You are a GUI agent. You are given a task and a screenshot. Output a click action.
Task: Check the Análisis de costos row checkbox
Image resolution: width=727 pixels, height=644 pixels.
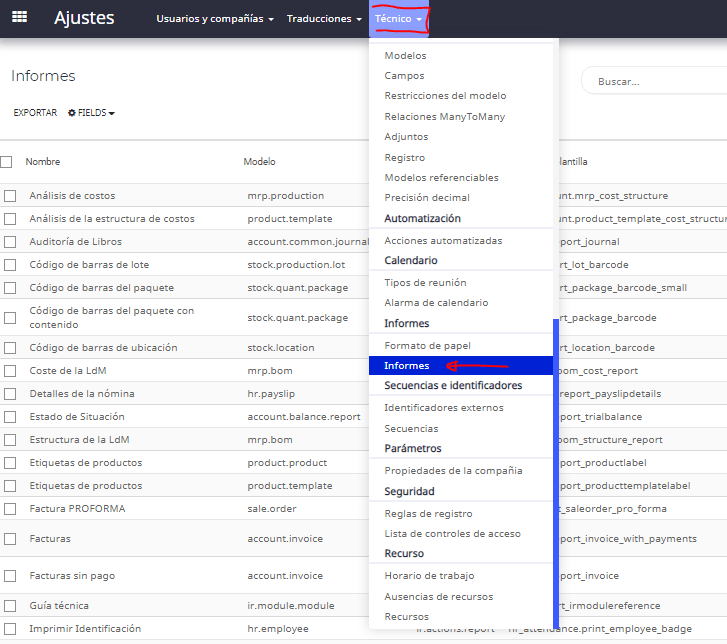click(10, 196)
